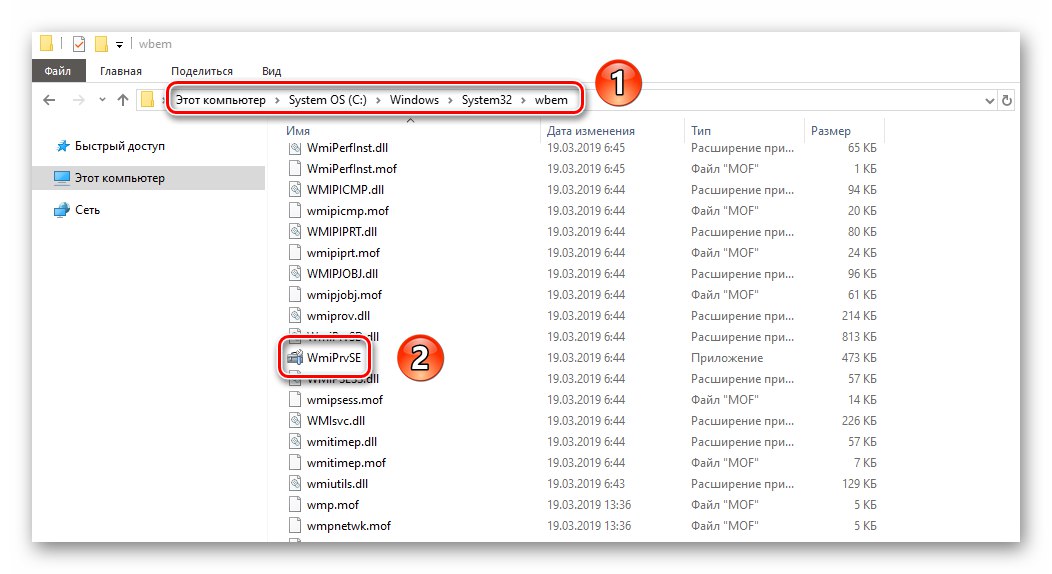Select the wmipicmp.mof file
Screen dimensions: 1052x574
(x=348, y=211)
